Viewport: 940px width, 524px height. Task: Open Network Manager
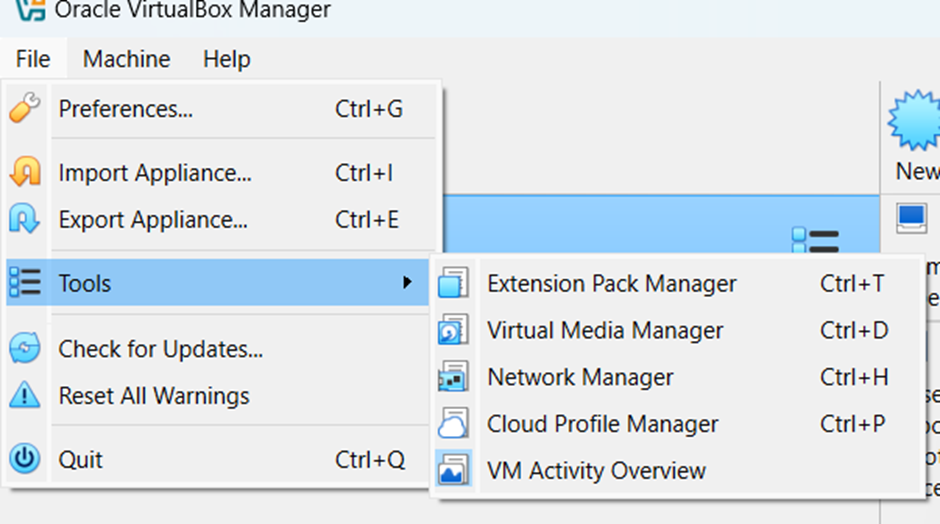pyautogui.click(x=677, y=377)
